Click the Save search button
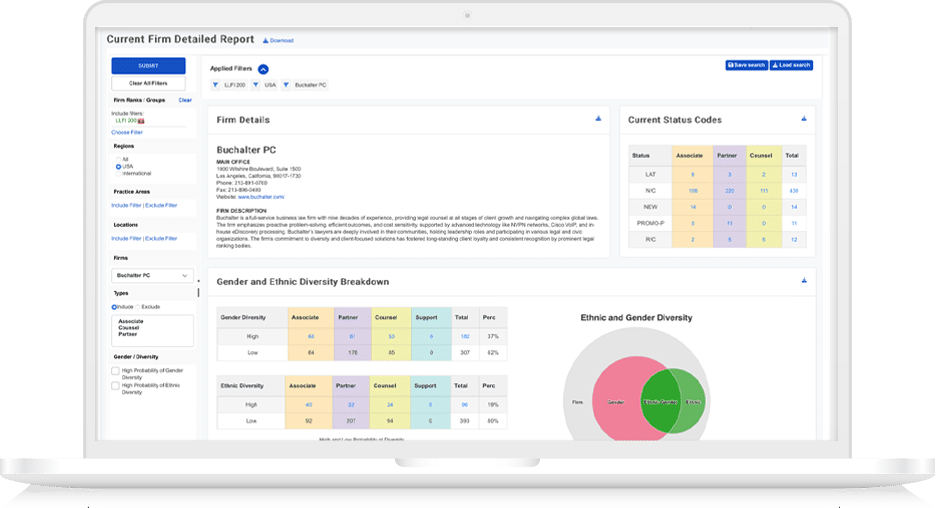936x508 pixels. point(746,65)
